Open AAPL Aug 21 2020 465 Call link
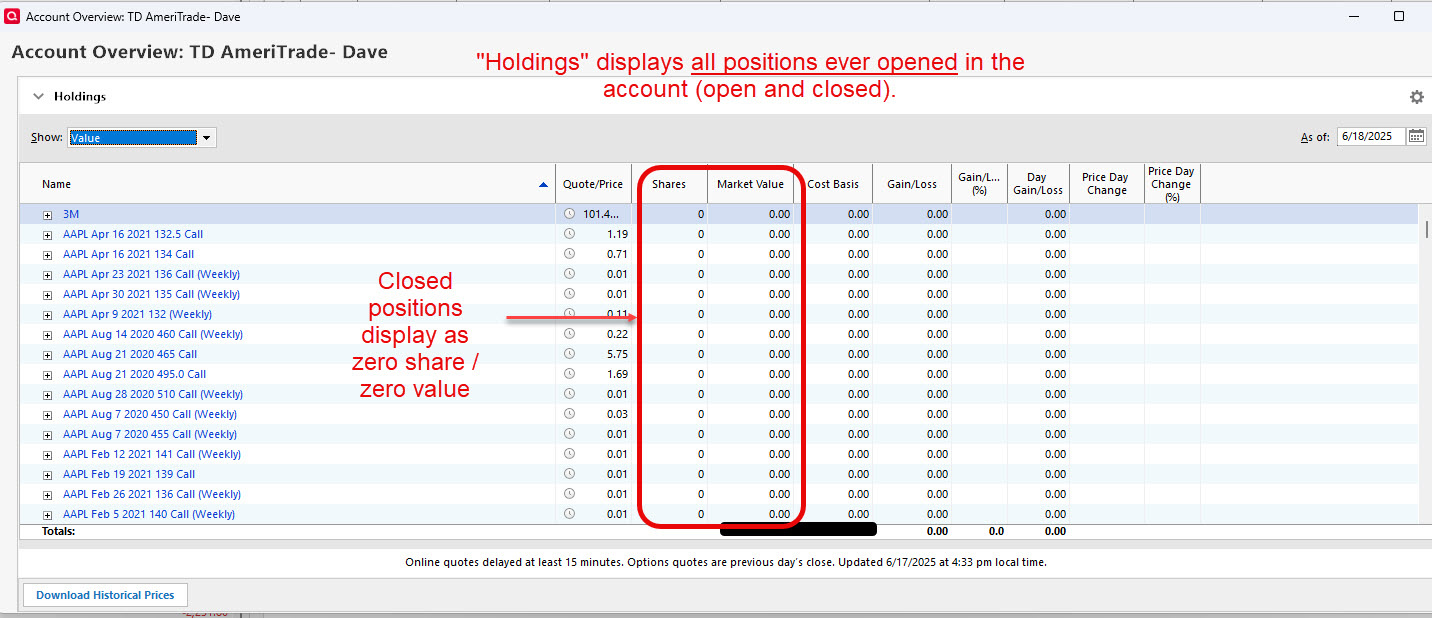 (130, 354)
